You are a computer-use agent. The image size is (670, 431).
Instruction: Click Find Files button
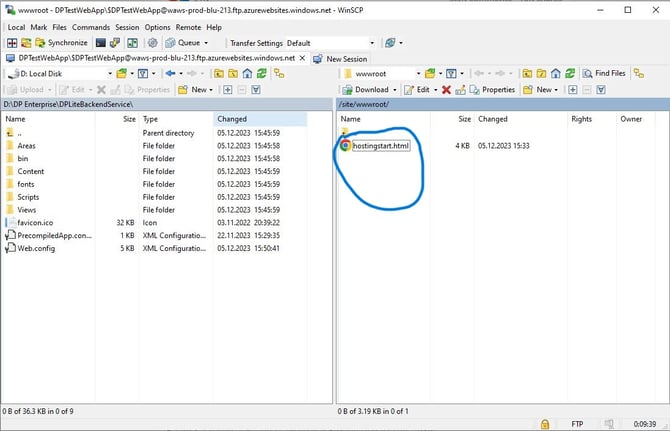click(x=604, y=73)
